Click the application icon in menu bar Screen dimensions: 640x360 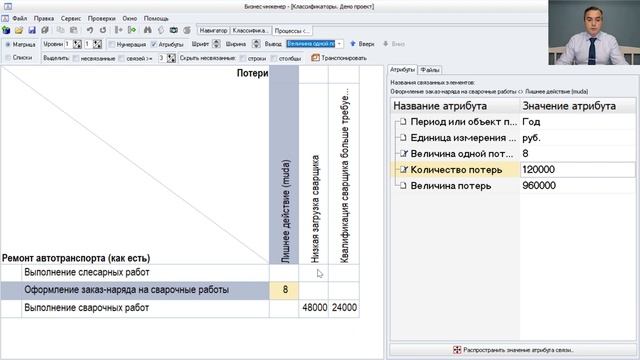[5, 18]
